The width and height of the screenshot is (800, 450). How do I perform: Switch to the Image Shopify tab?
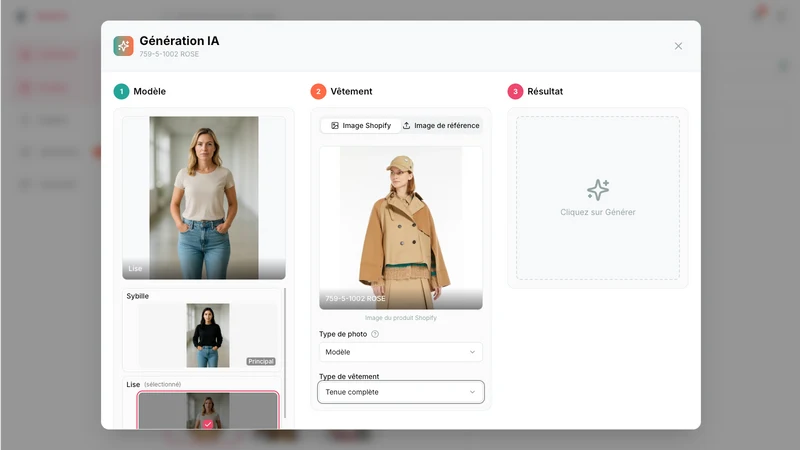[361, 126]
